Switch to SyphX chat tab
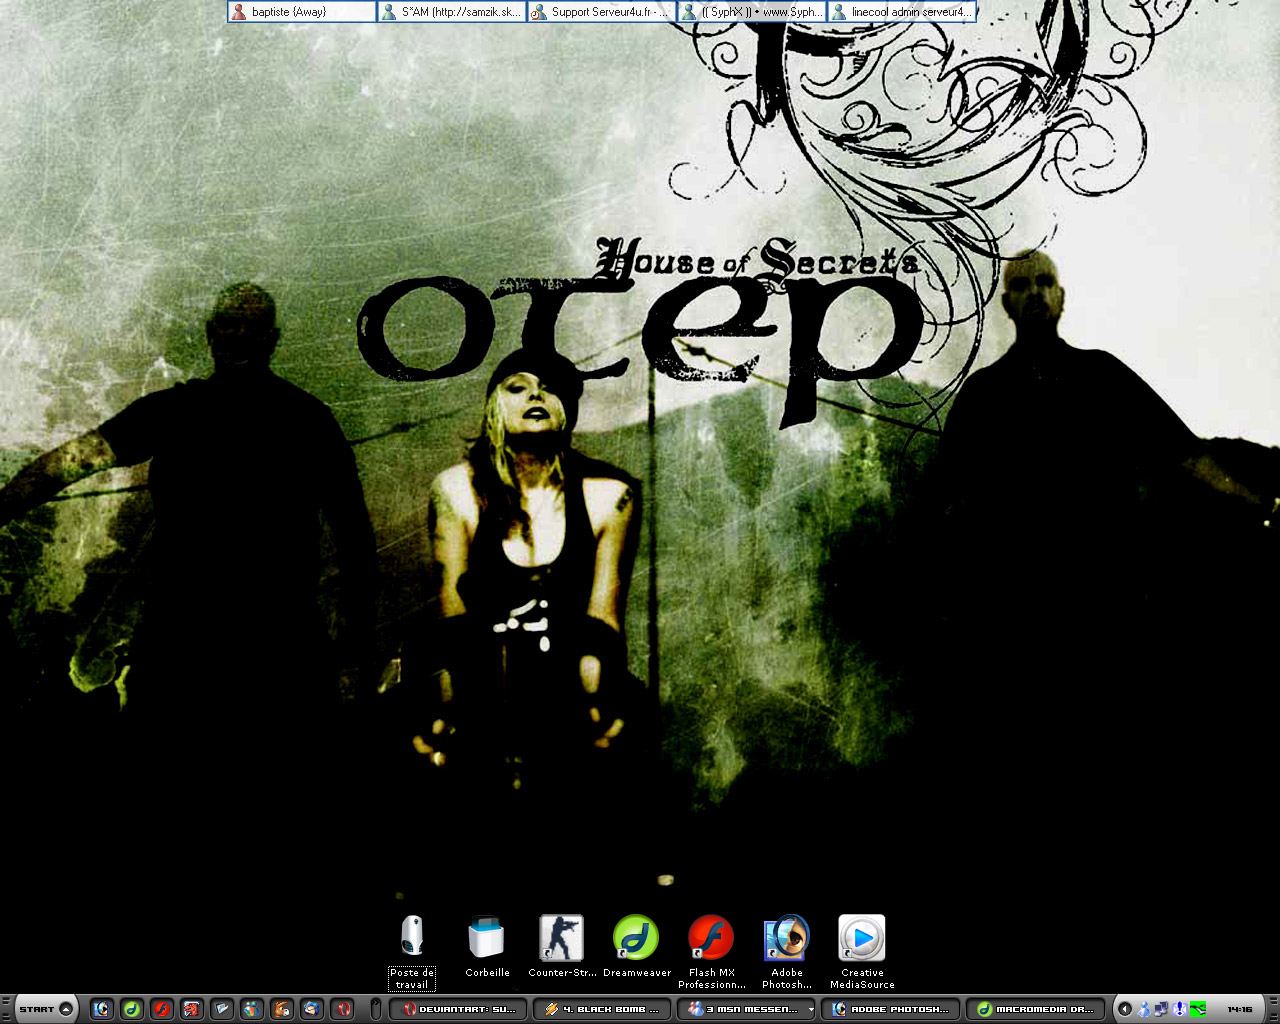 (752, 12)
